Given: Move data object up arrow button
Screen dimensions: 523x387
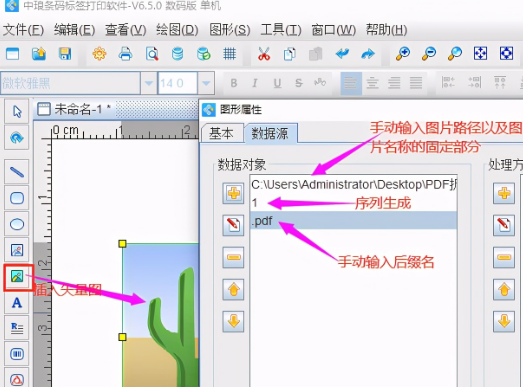Looking at the screenshot, I should [233, 289].
